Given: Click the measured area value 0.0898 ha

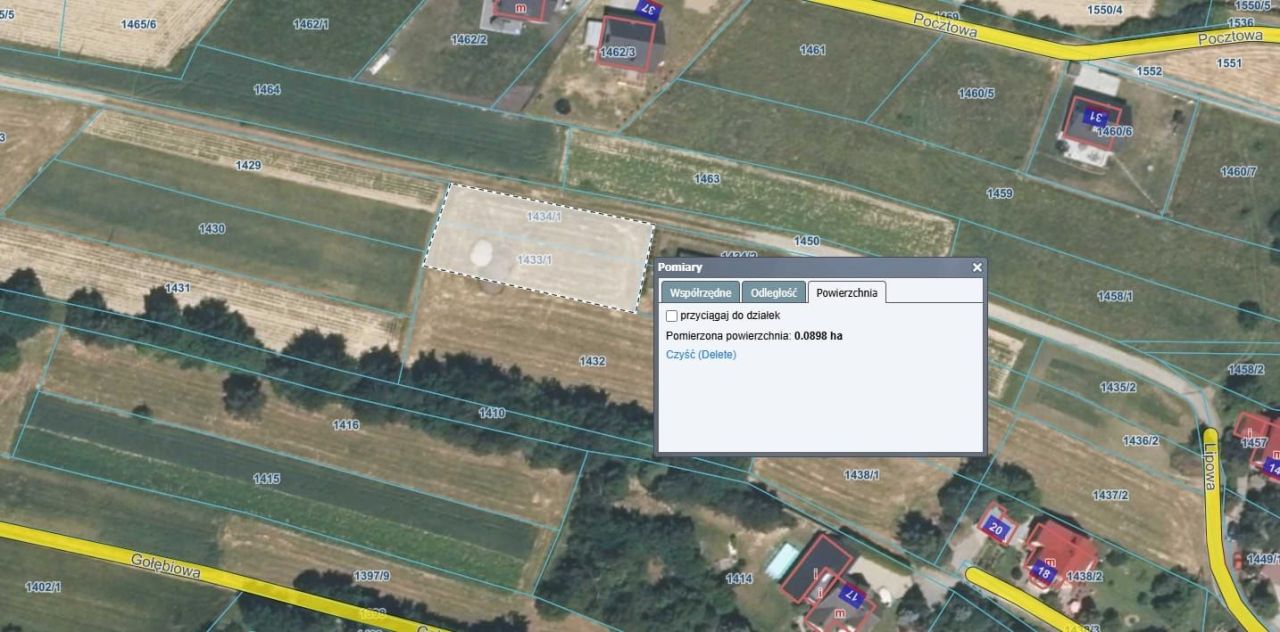Looking at the screenshot, I should tap(818, 336).
